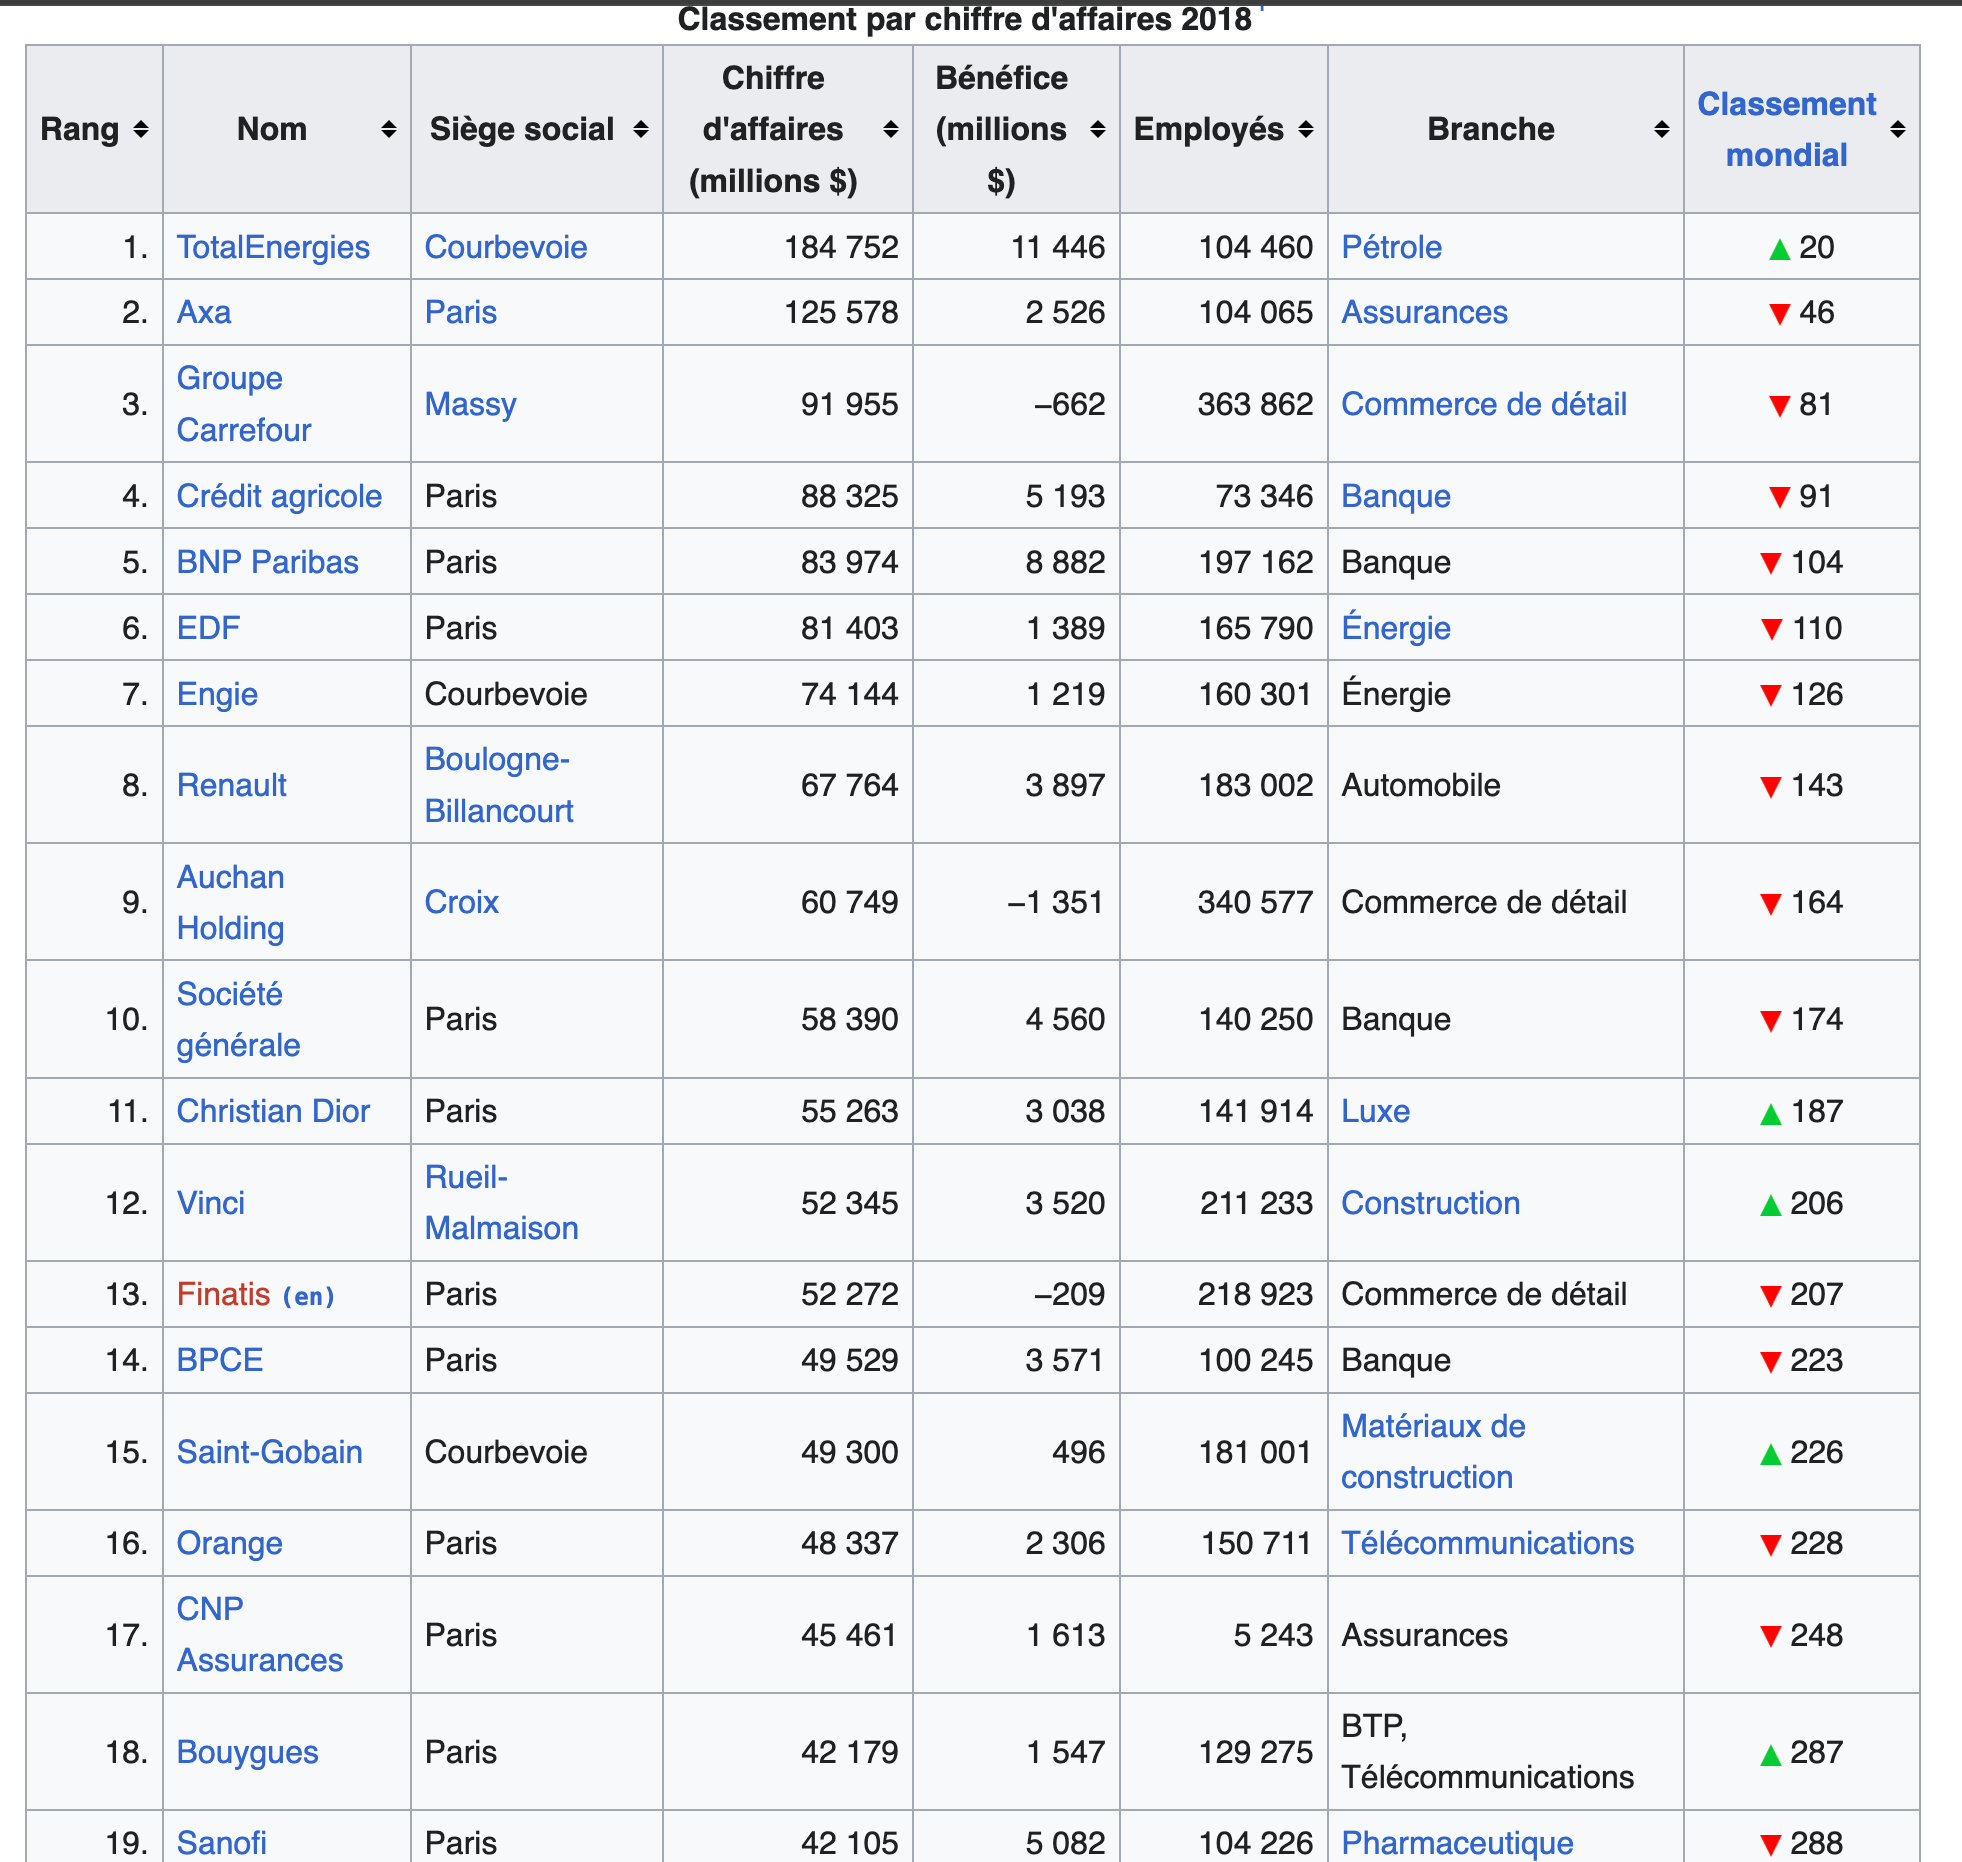Sort by Bénéfice column sort arrows
Viewport: 1962px width, 1862px height.
point(1098,129)
